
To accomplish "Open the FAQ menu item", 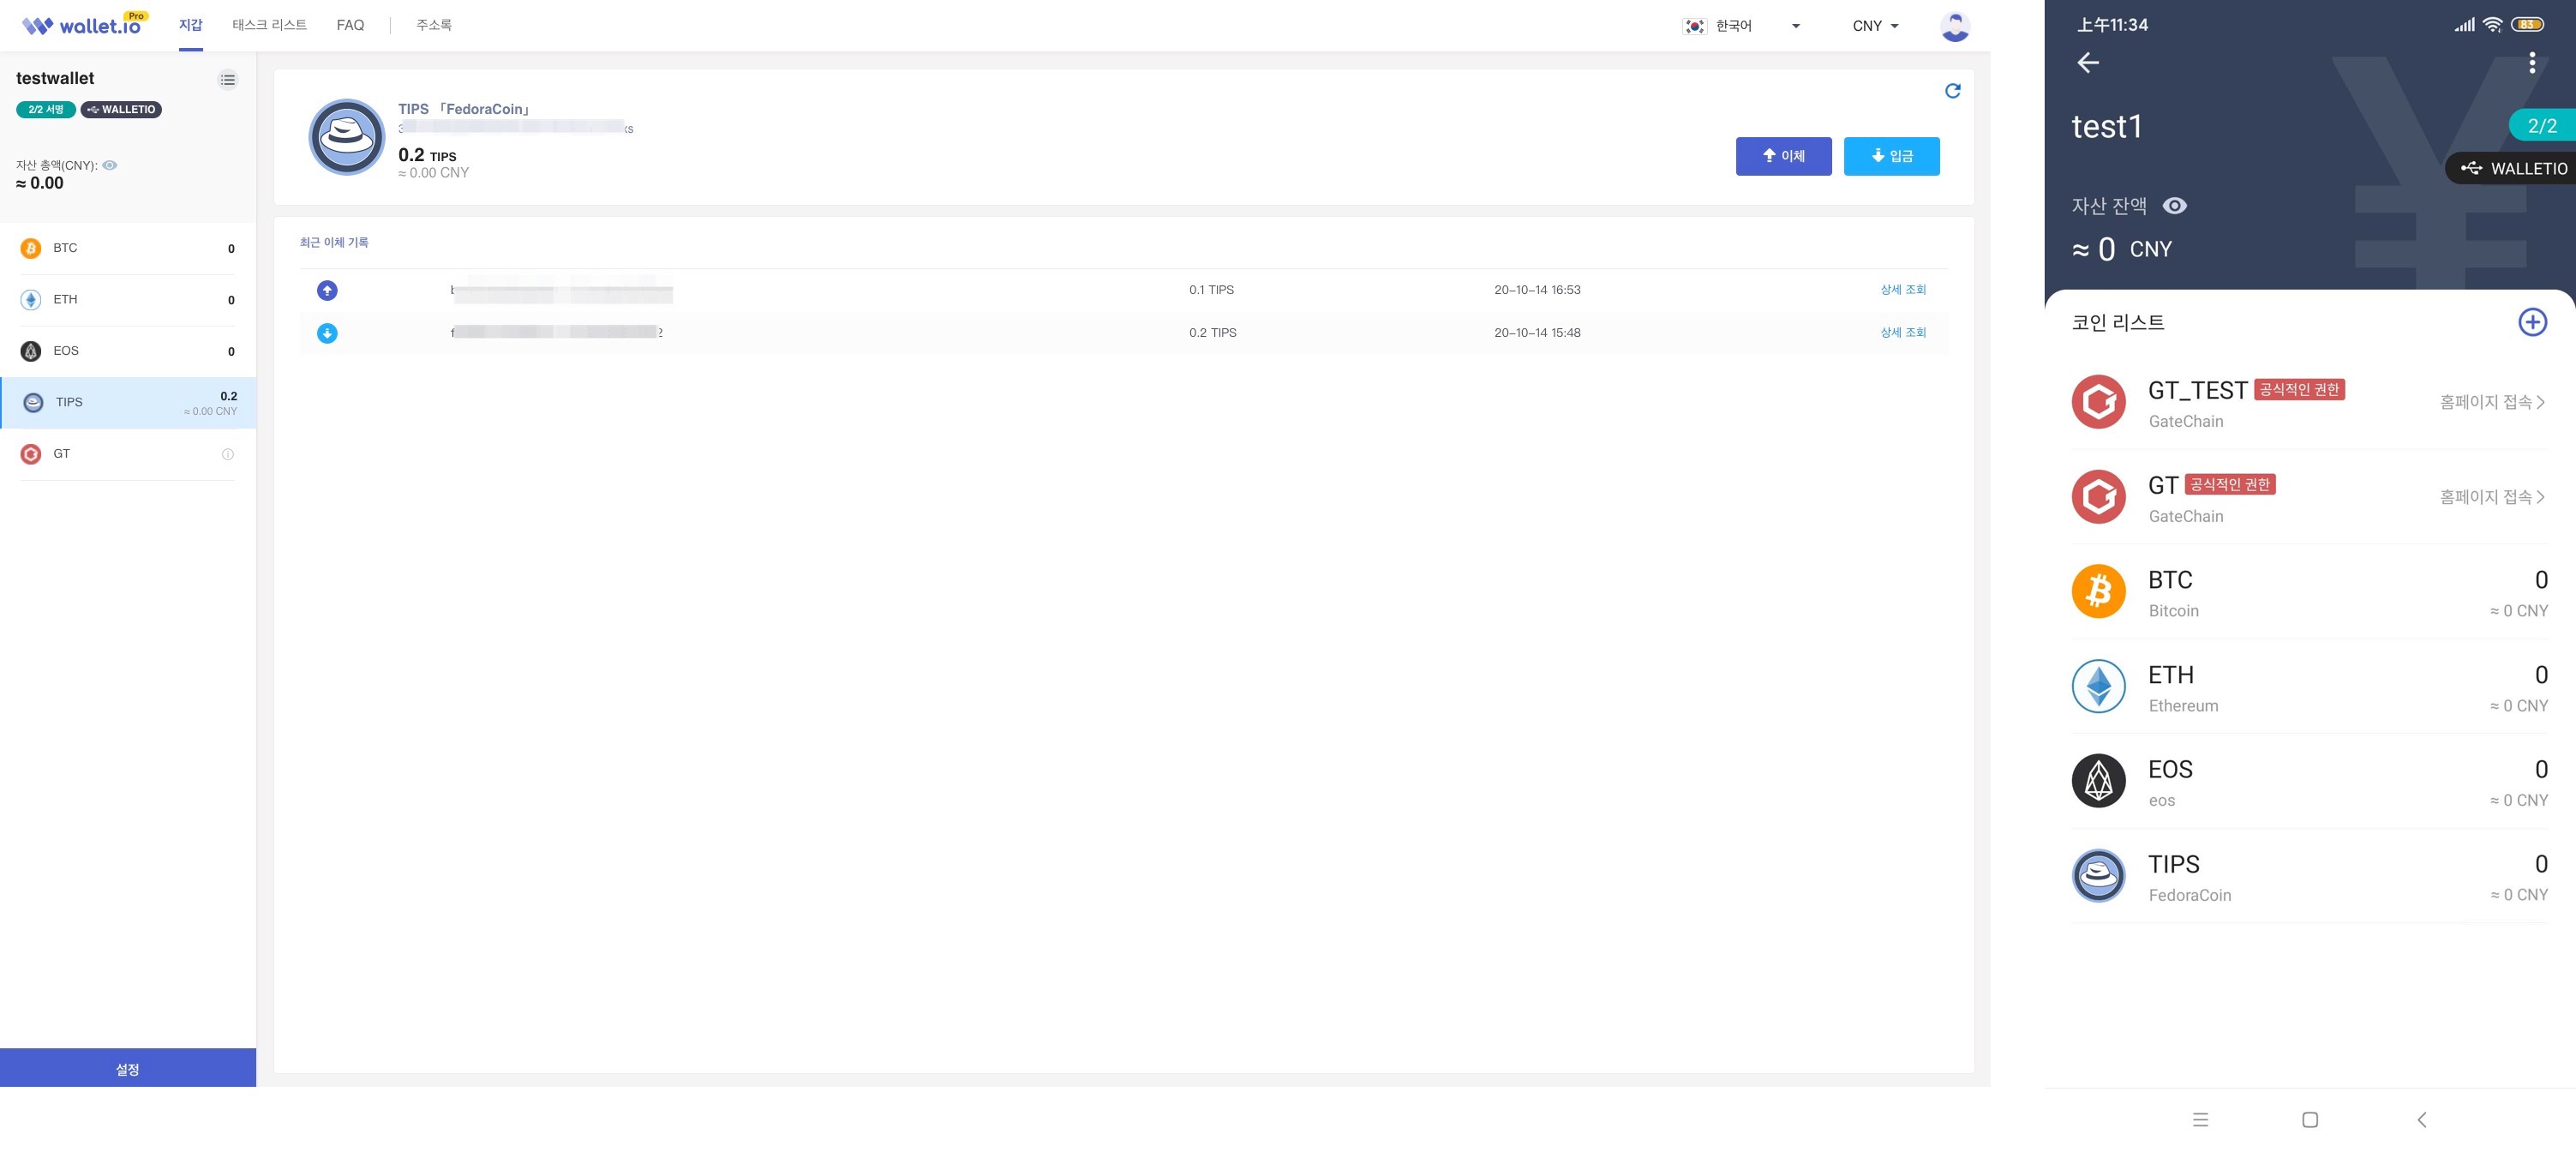I will pos(350,25).
